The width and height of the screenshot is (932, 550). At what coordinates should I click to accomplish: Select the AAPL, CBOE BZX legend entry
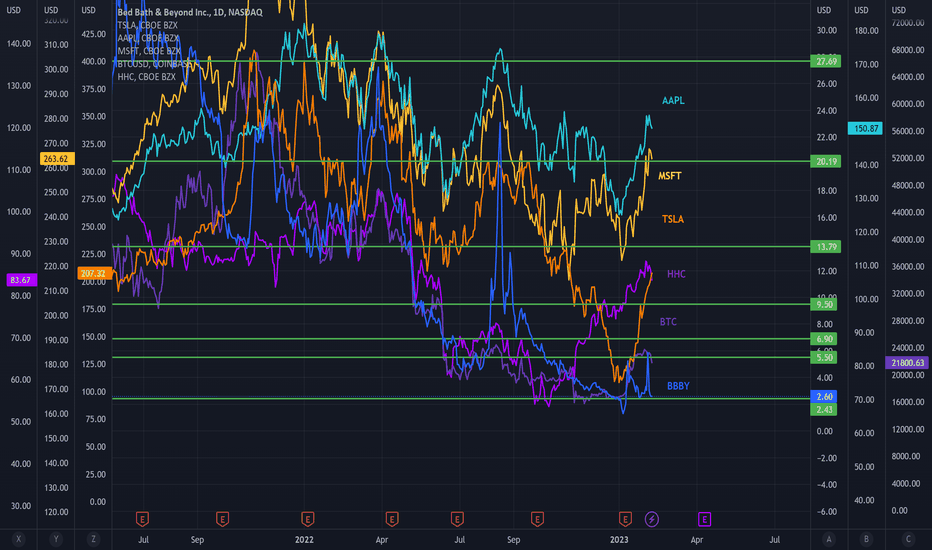tap(148, 38)
